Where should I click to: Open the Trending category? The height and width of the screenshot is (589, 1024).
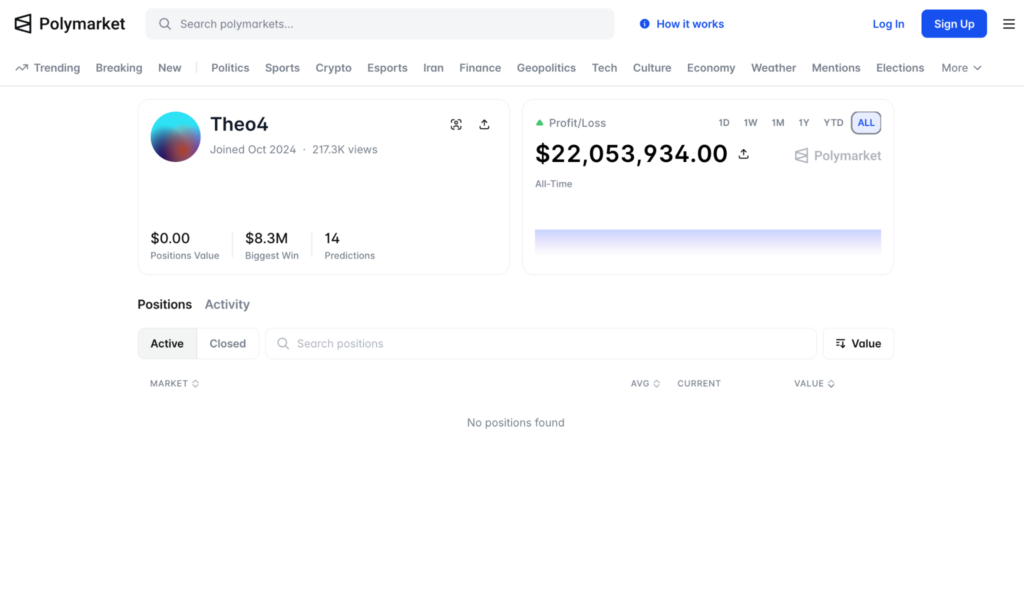48,68
